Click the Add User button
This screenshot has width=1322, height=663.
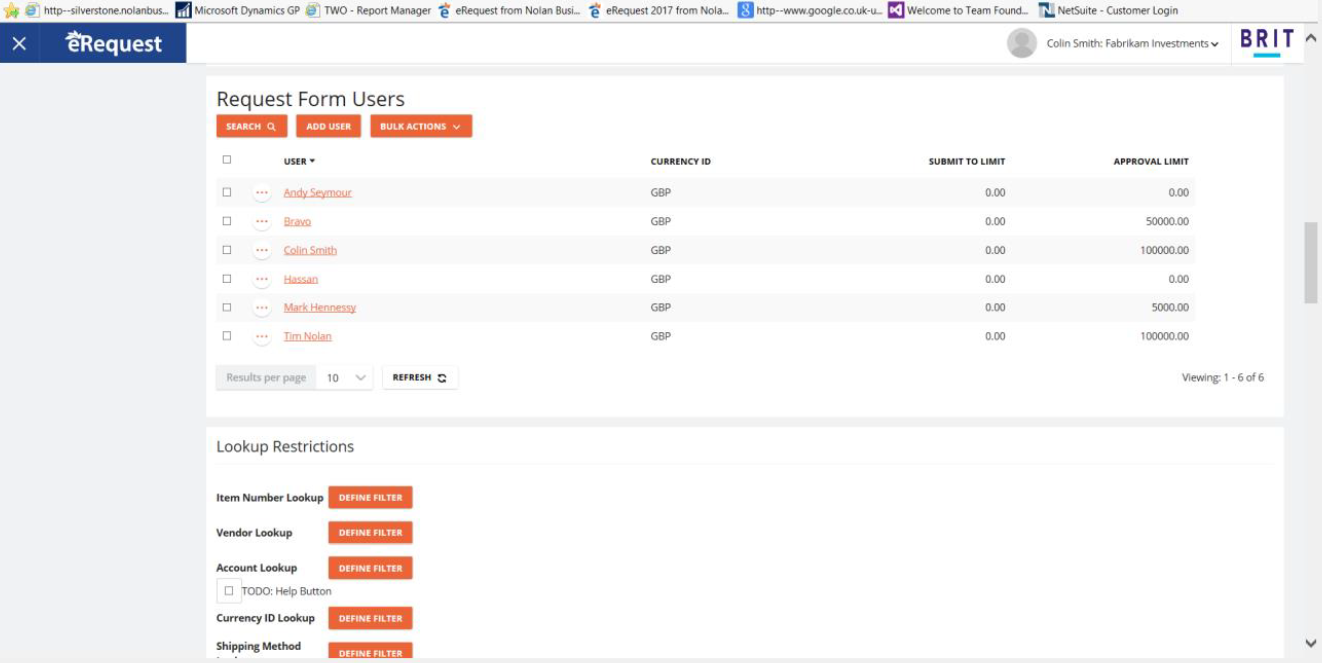point(328,127)
